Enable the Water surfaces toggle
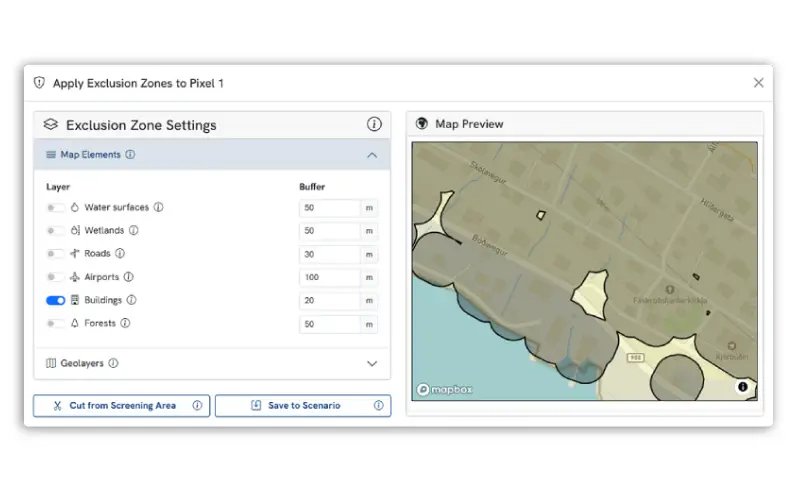This screenshot has height=490, width=804. [x=55, y=208]
